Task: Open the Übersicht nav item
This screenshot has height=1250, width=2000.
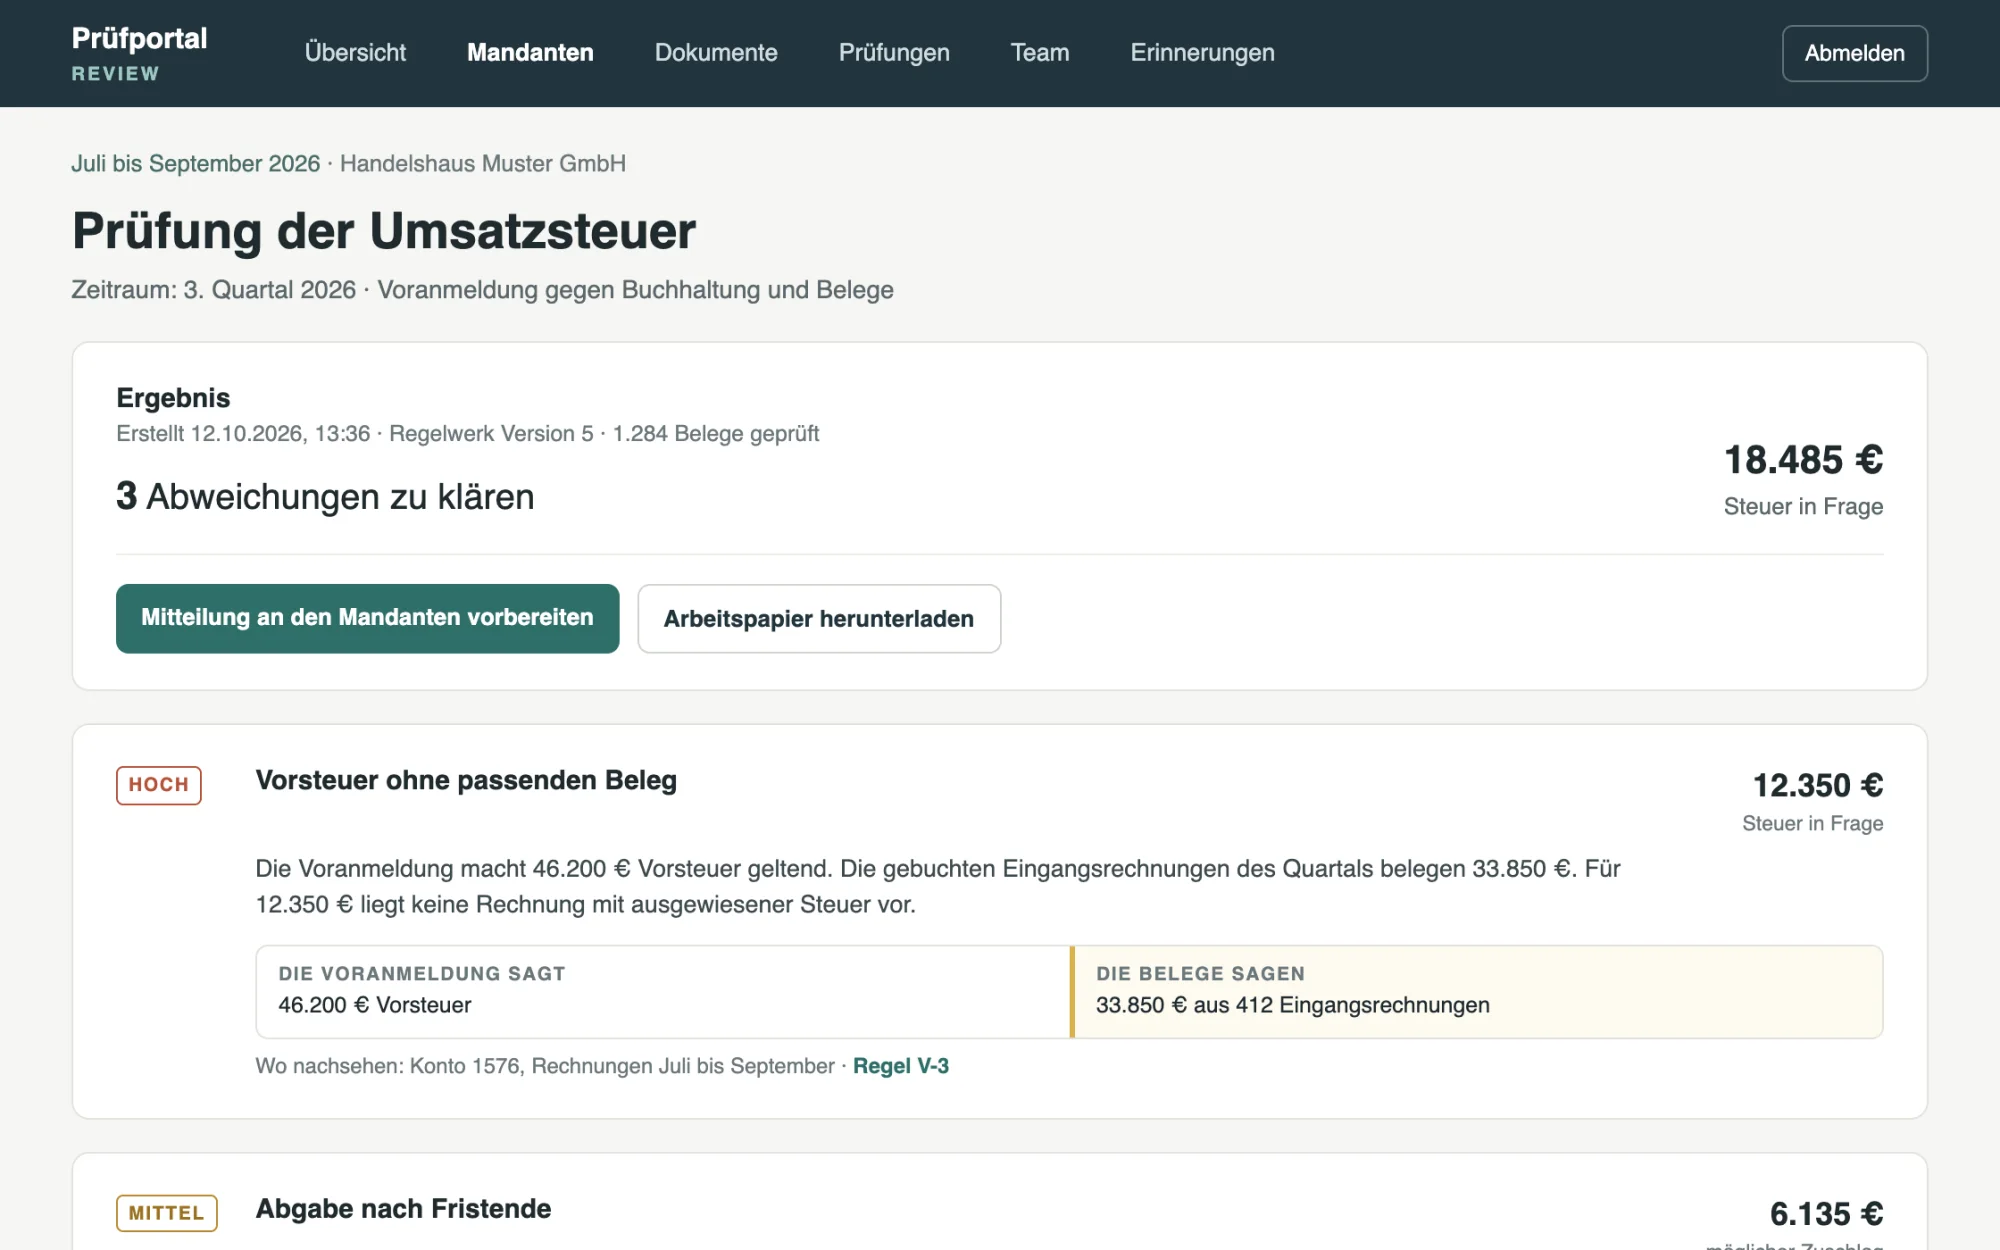Action: [355, 53]
